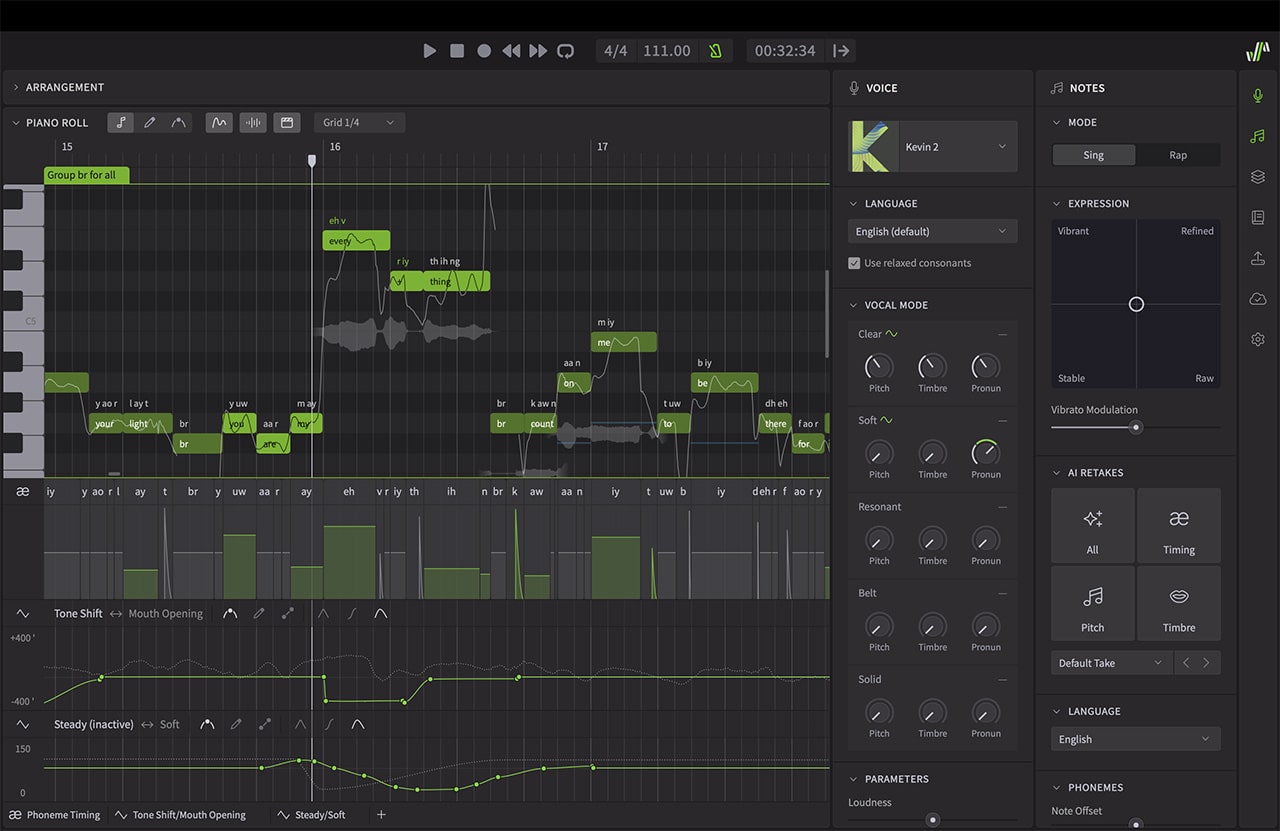Click the Expression XY pad center handle
Image resolution: width=1280 pixels, height=831 pixels.
tap(1136, 304)
